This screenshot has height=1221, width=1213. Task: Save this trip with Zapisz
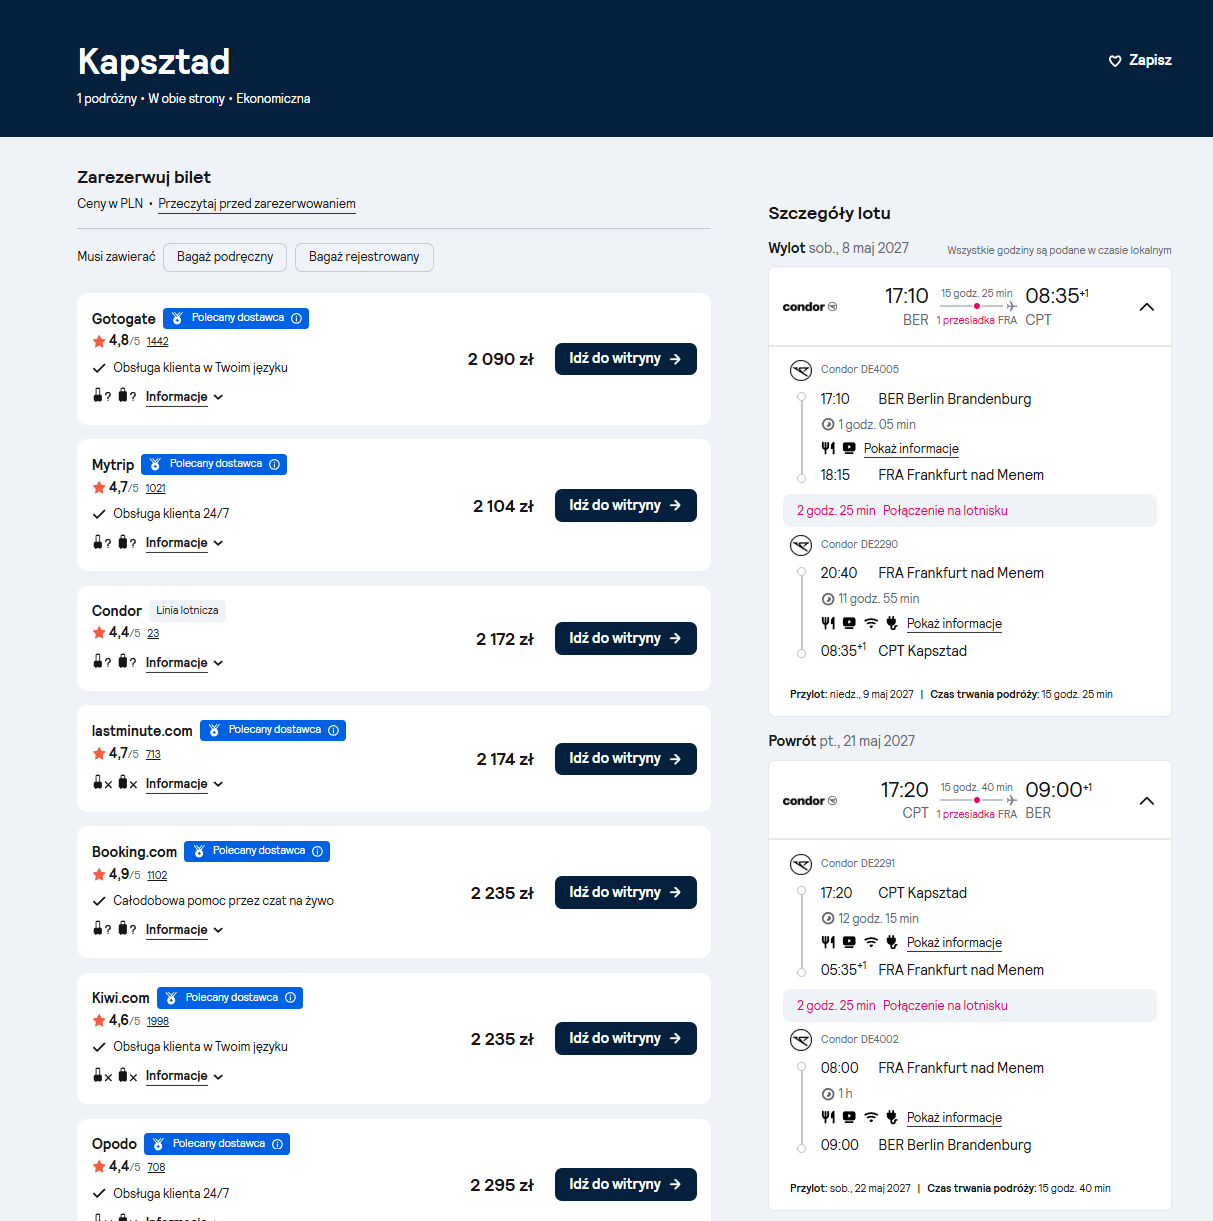pos(1140,61)
